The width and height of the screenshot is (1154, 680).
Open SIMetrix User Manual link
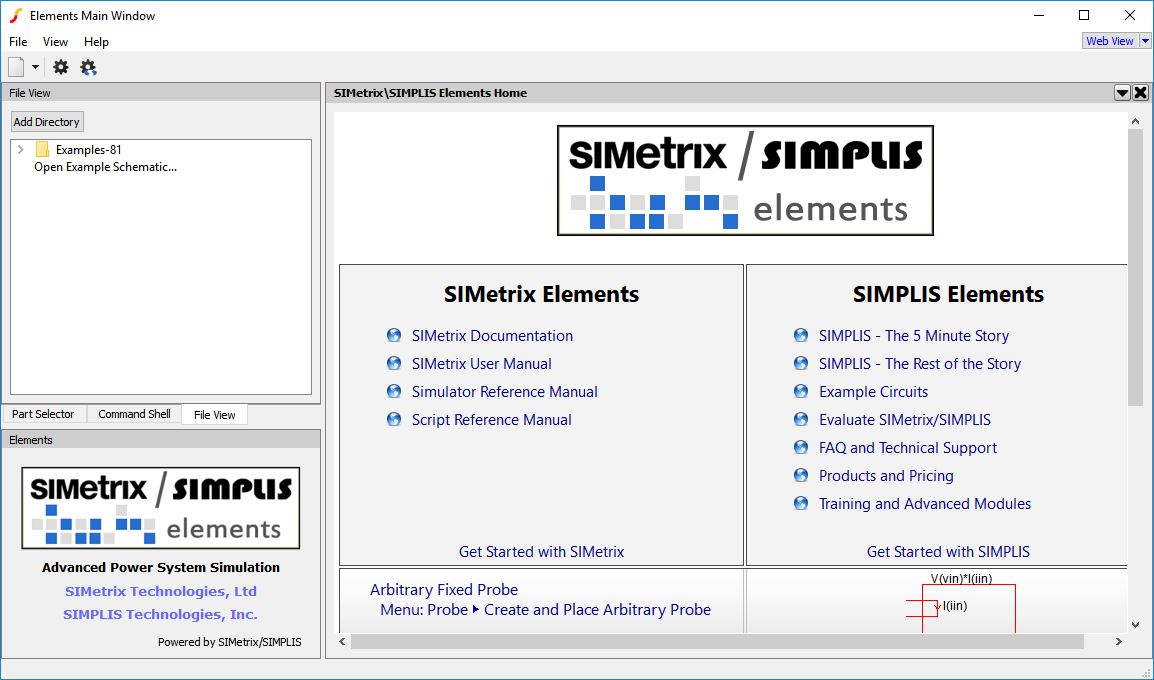481,364
